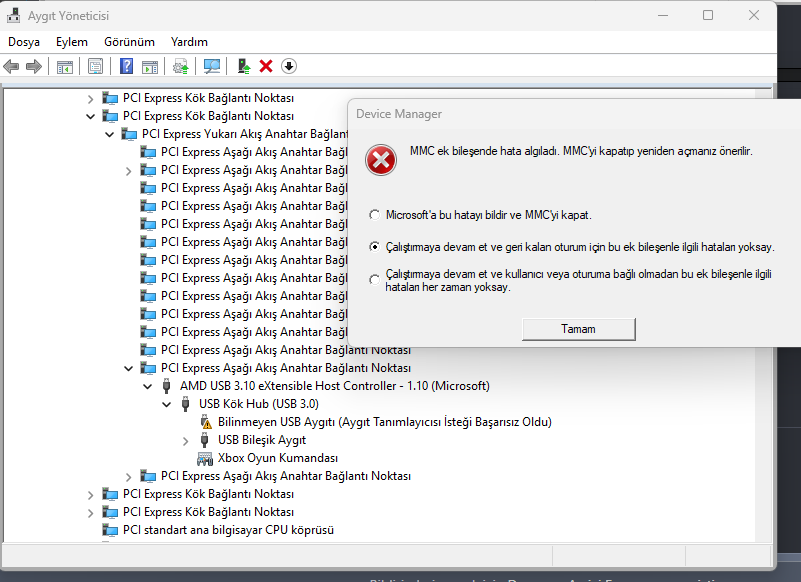Screen dimensions: 801x582
Task: Select the 'Xbox Oyun Kumandası' label
Action: 278,458
